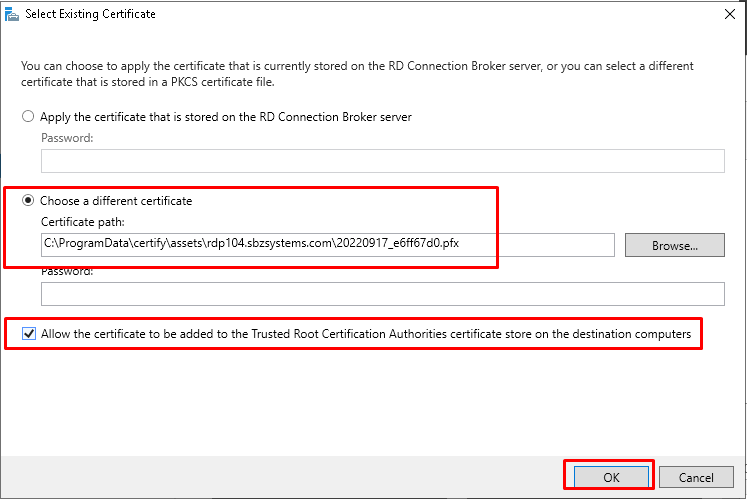Click the 'Certificate path:' label
The image size is (747, 499).
(83, 221)
